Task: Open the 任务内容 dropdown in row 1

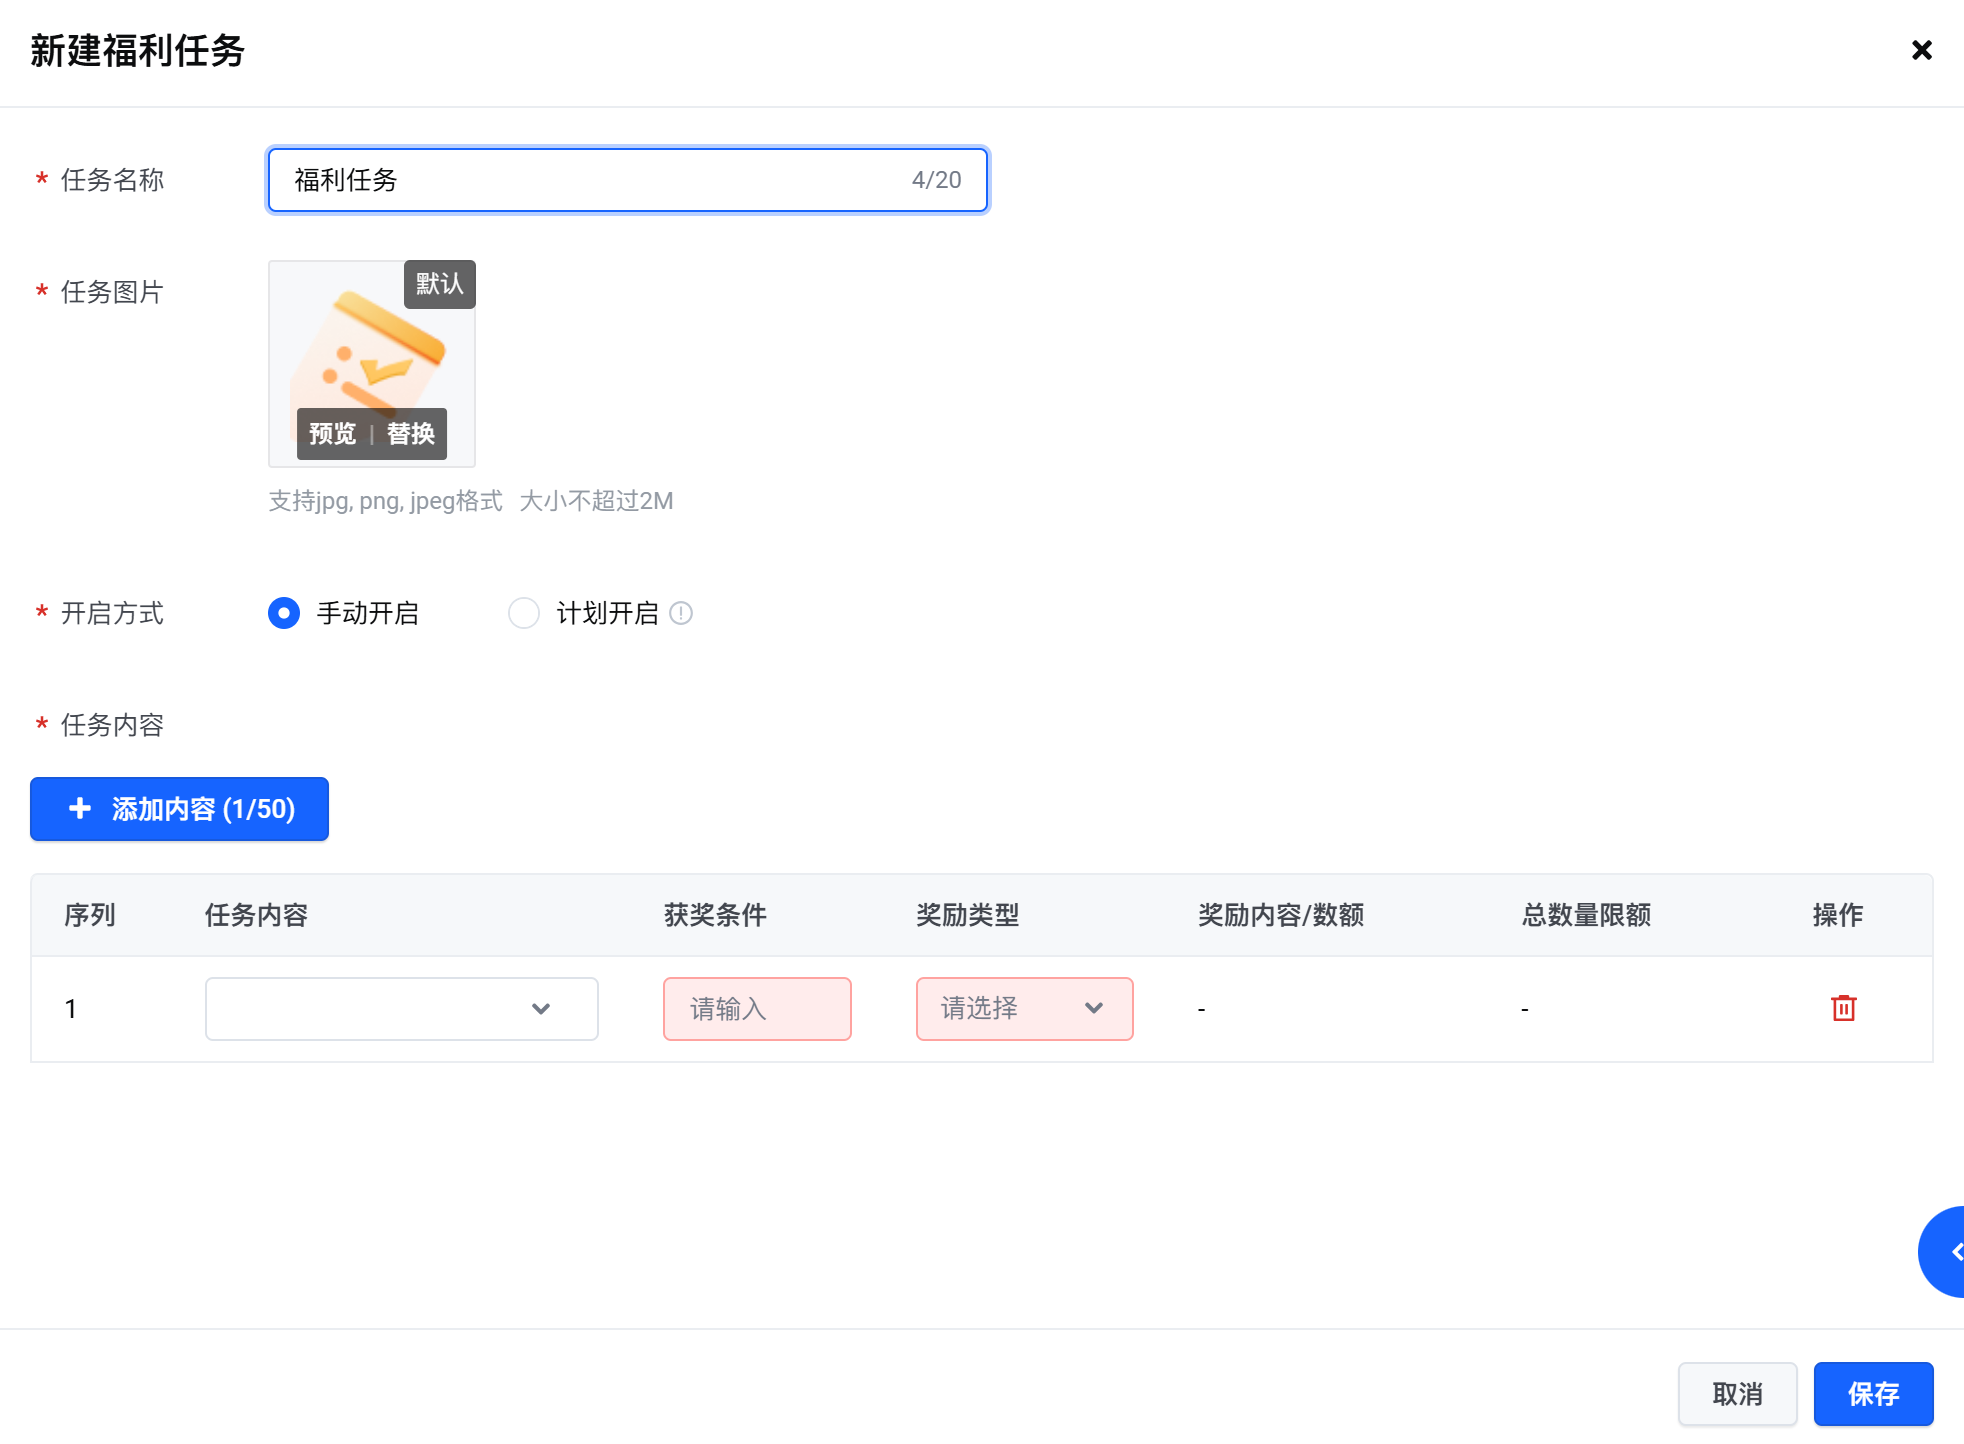Action: tap(401, 1009)
